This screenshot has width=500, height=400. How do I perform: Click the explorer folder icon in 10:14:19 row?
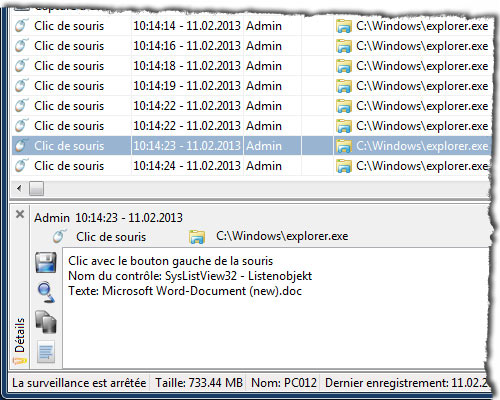344,86
